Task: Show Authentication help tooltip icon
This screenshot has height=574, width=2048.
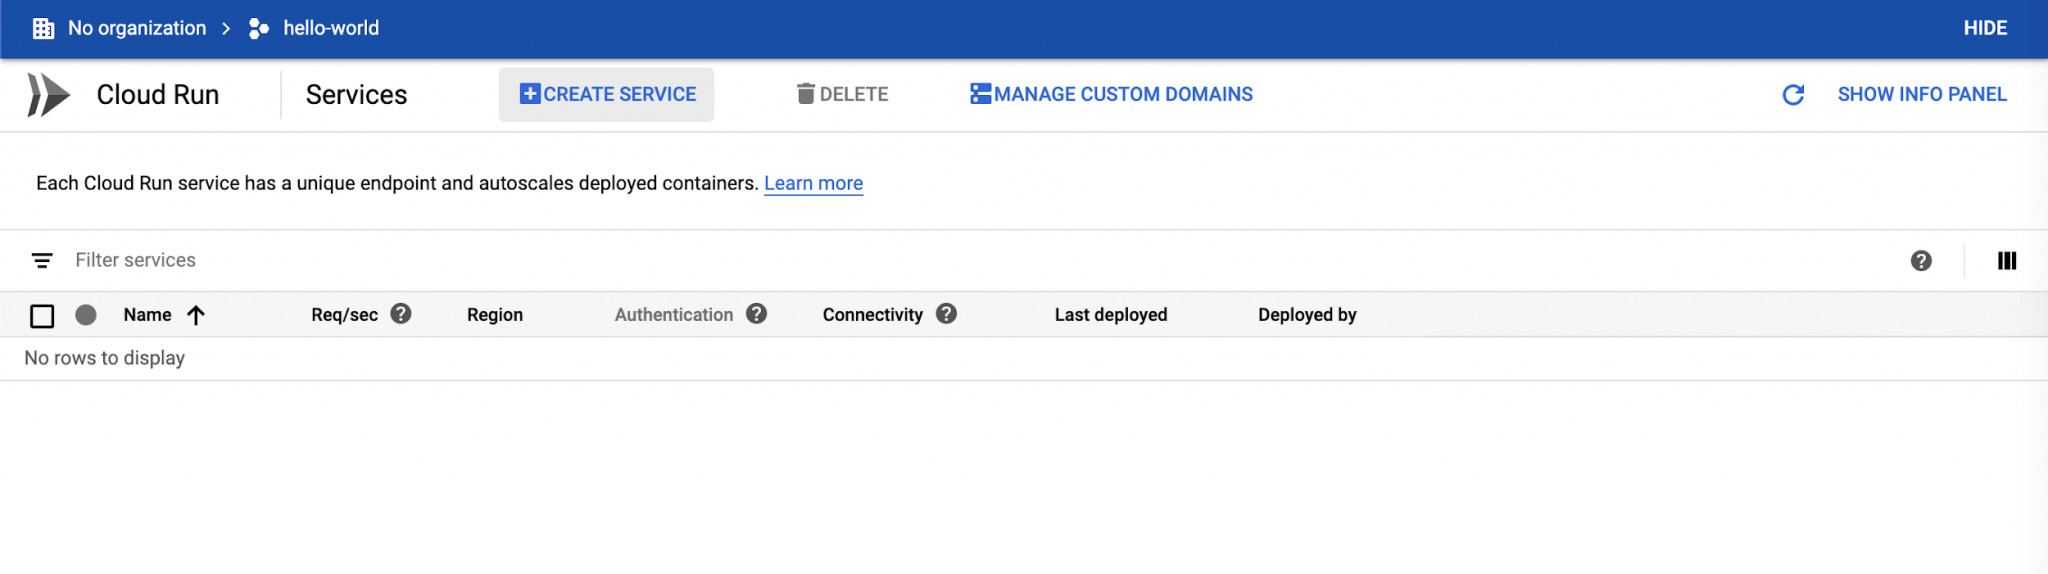Action: point(757,313)
